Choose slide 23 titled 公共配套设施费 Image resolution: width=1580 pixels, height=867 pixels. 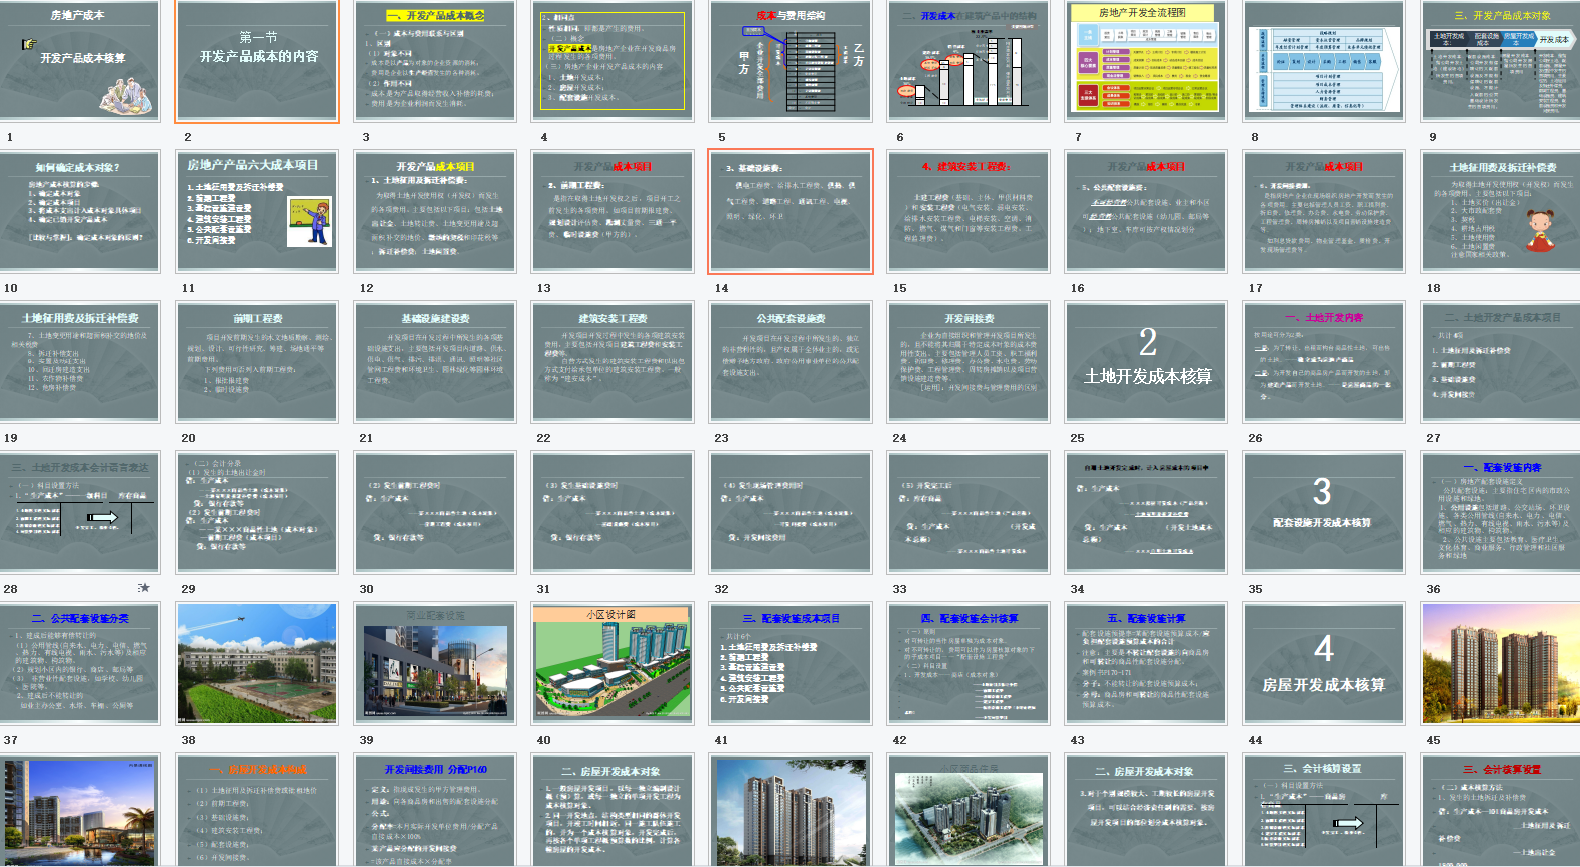click(x=791, y=362)
